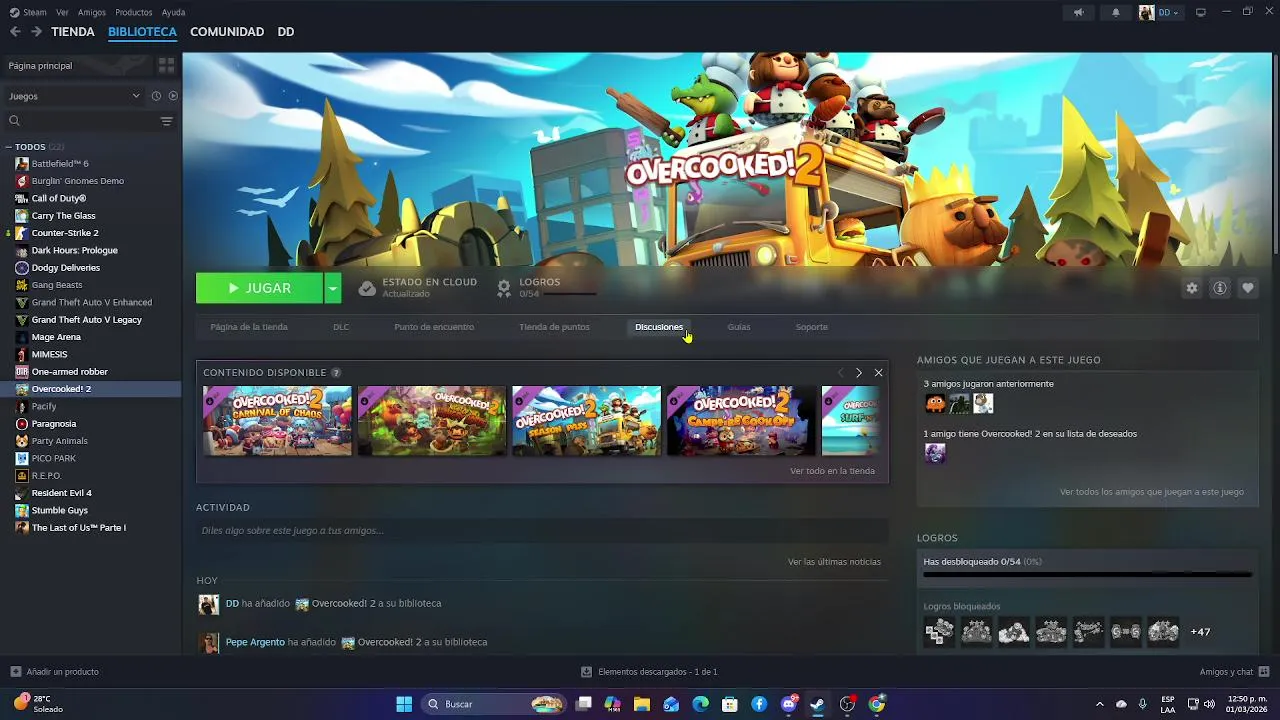Go to the TIENDA section
Viewport: 1280px width, 720px height.
point(73,32)
